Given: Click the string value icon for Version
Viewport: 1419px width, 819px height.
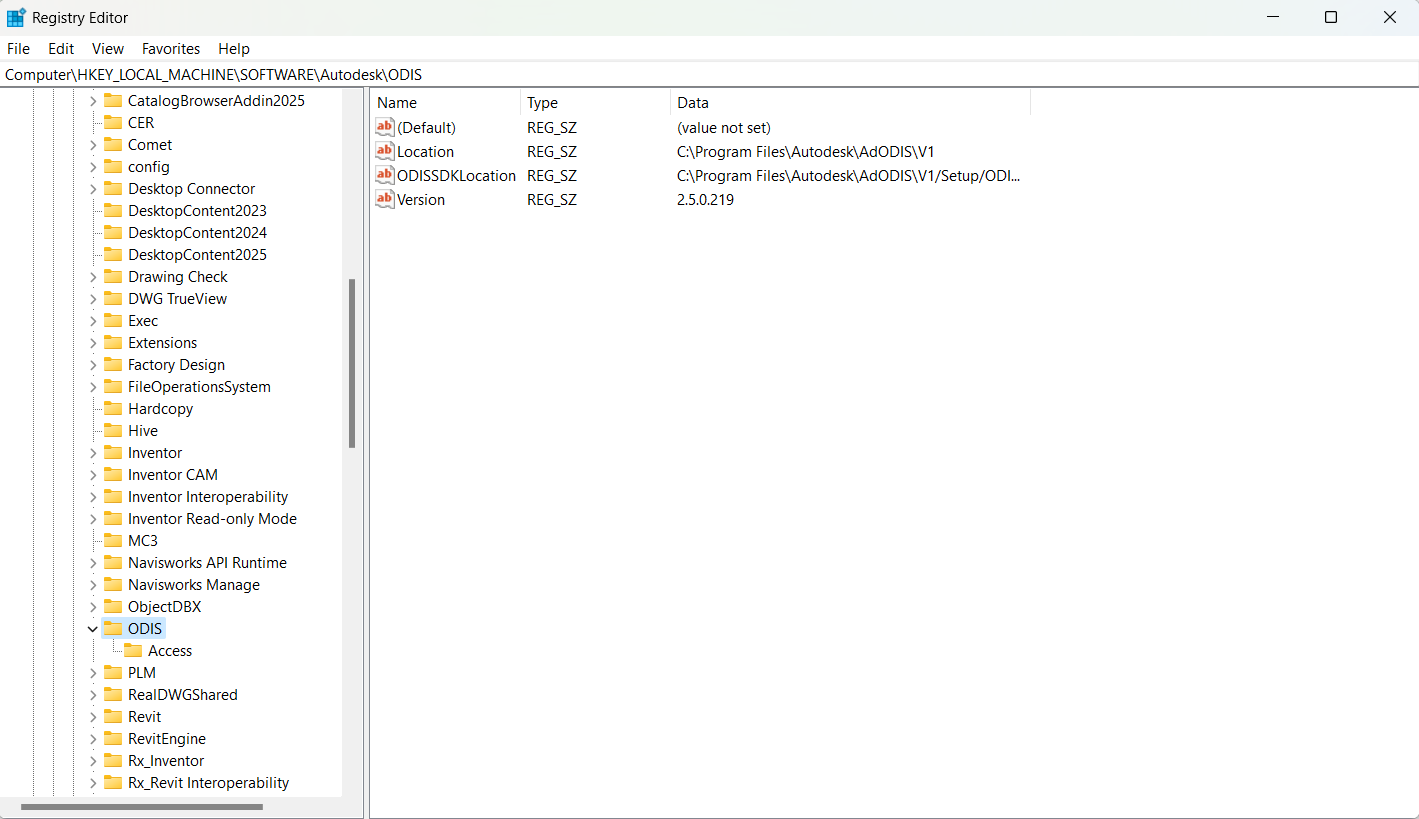Looking at the screenshot, I should pos(385,199).
